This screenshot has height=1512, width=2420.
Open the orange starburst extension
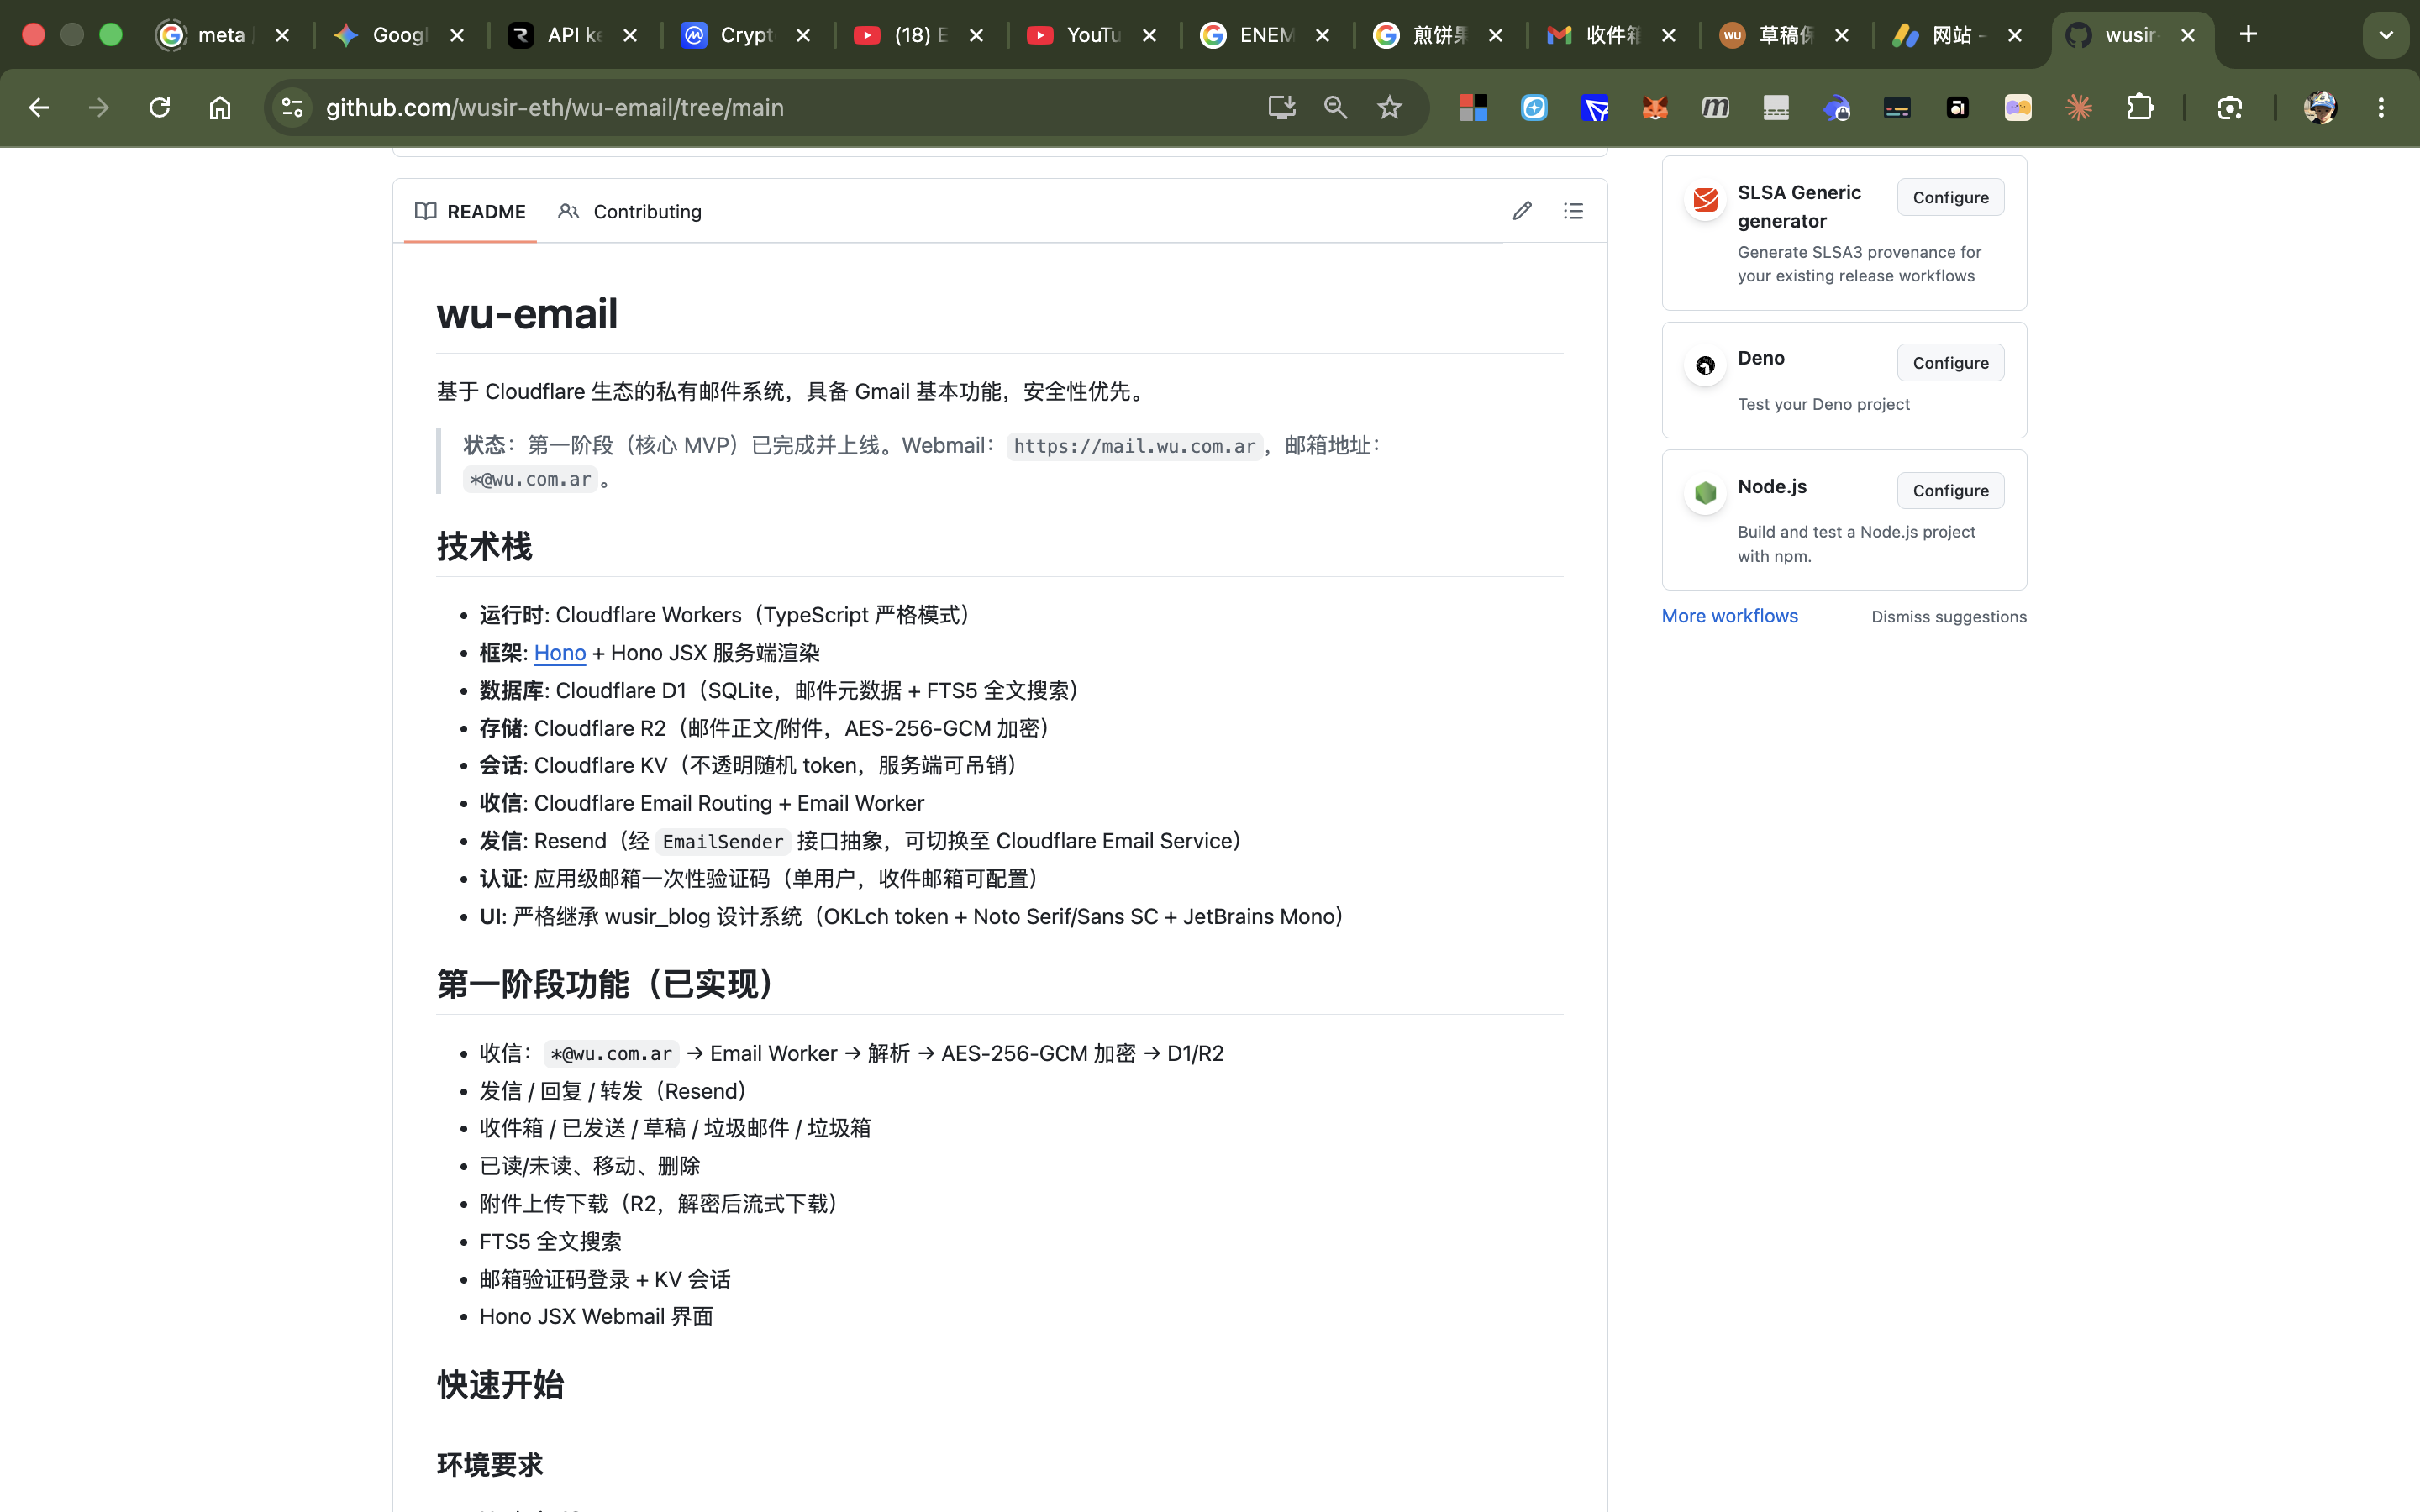coord(2079,107)
